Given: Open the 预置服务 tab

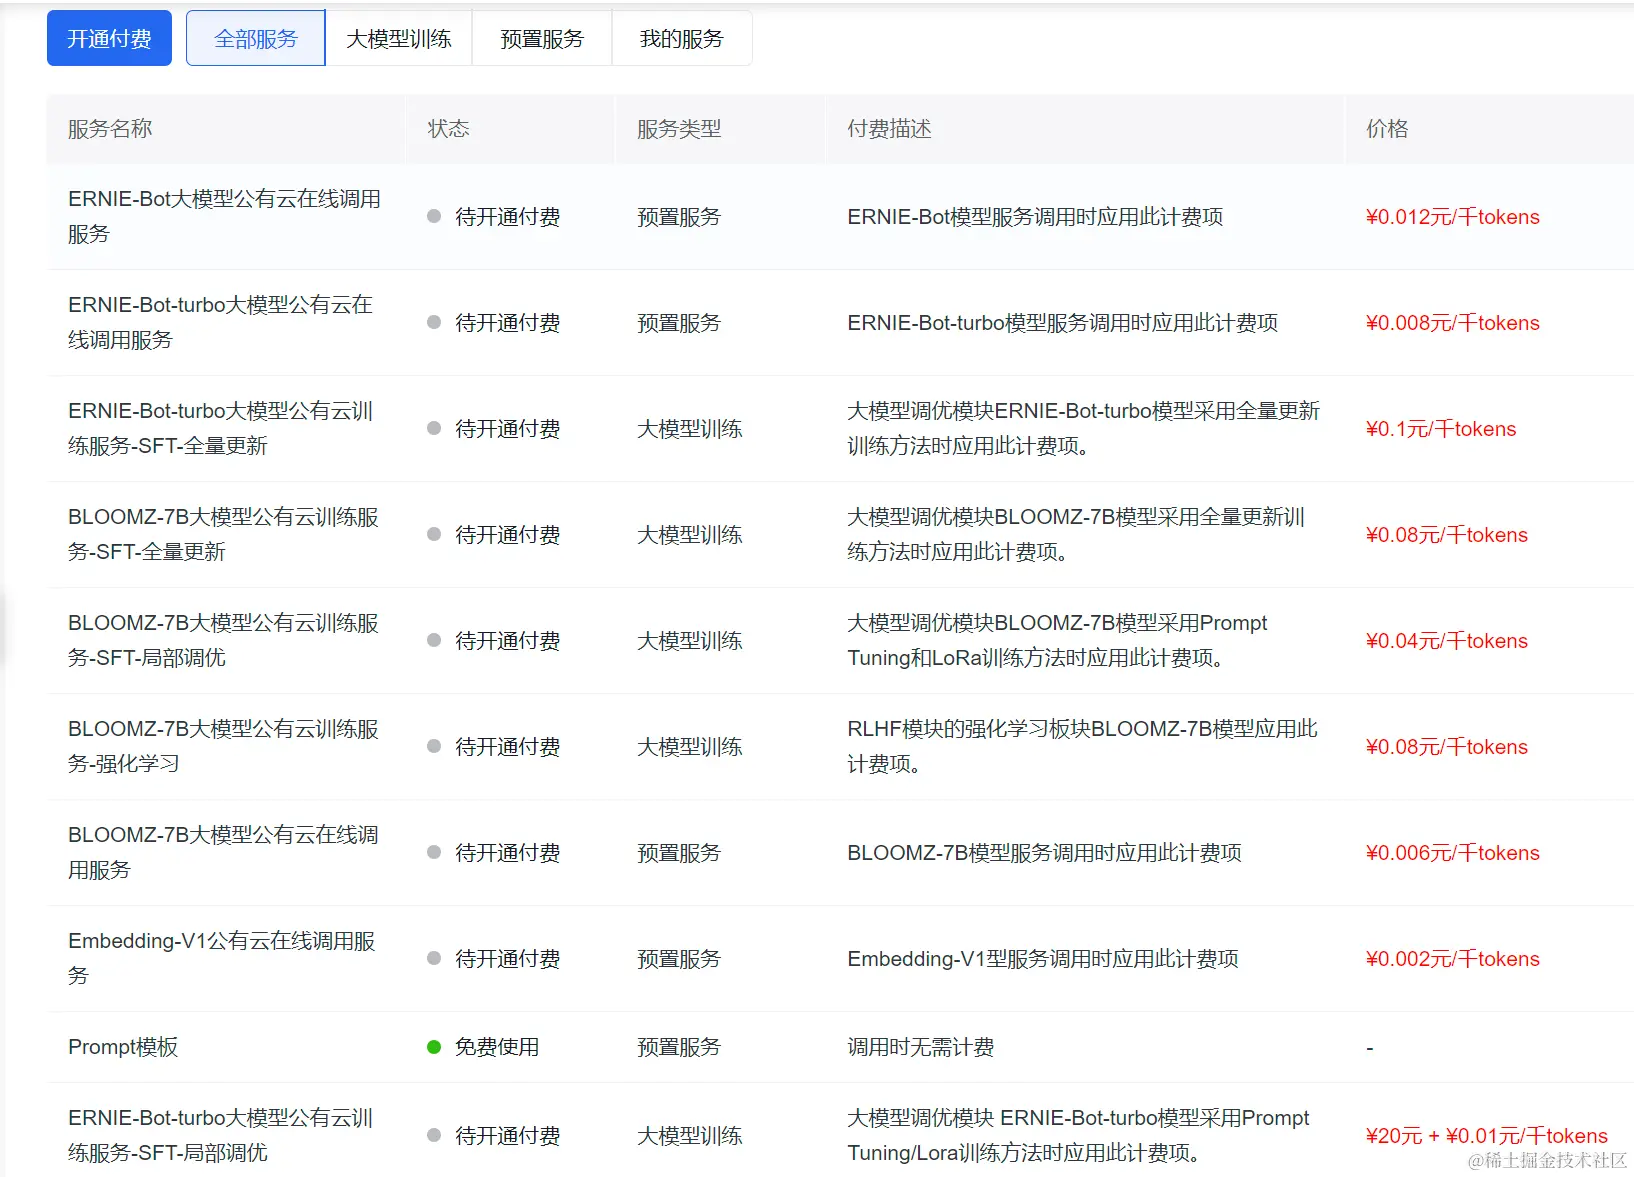Looking at the screenshot, I should (542, 39).
